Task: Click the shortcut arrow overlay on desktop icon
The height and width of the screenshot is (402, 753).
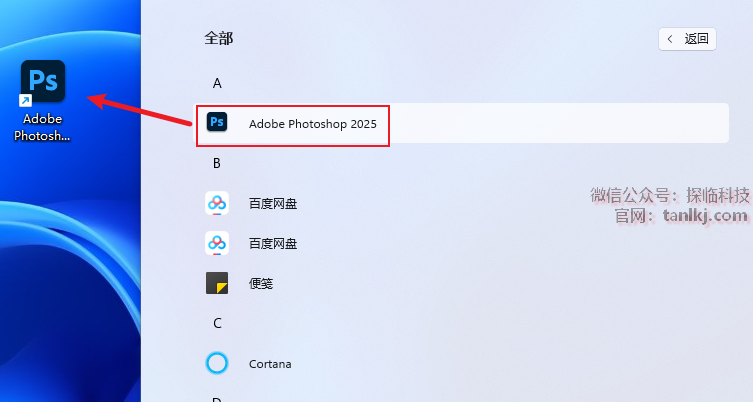Action: 25,100
